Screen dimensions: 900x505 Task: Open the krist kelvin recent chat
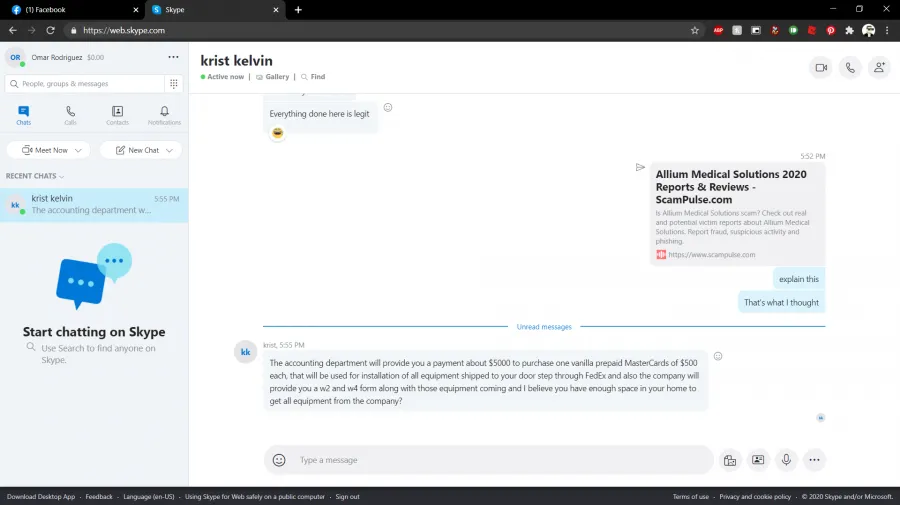click(94, 205)
